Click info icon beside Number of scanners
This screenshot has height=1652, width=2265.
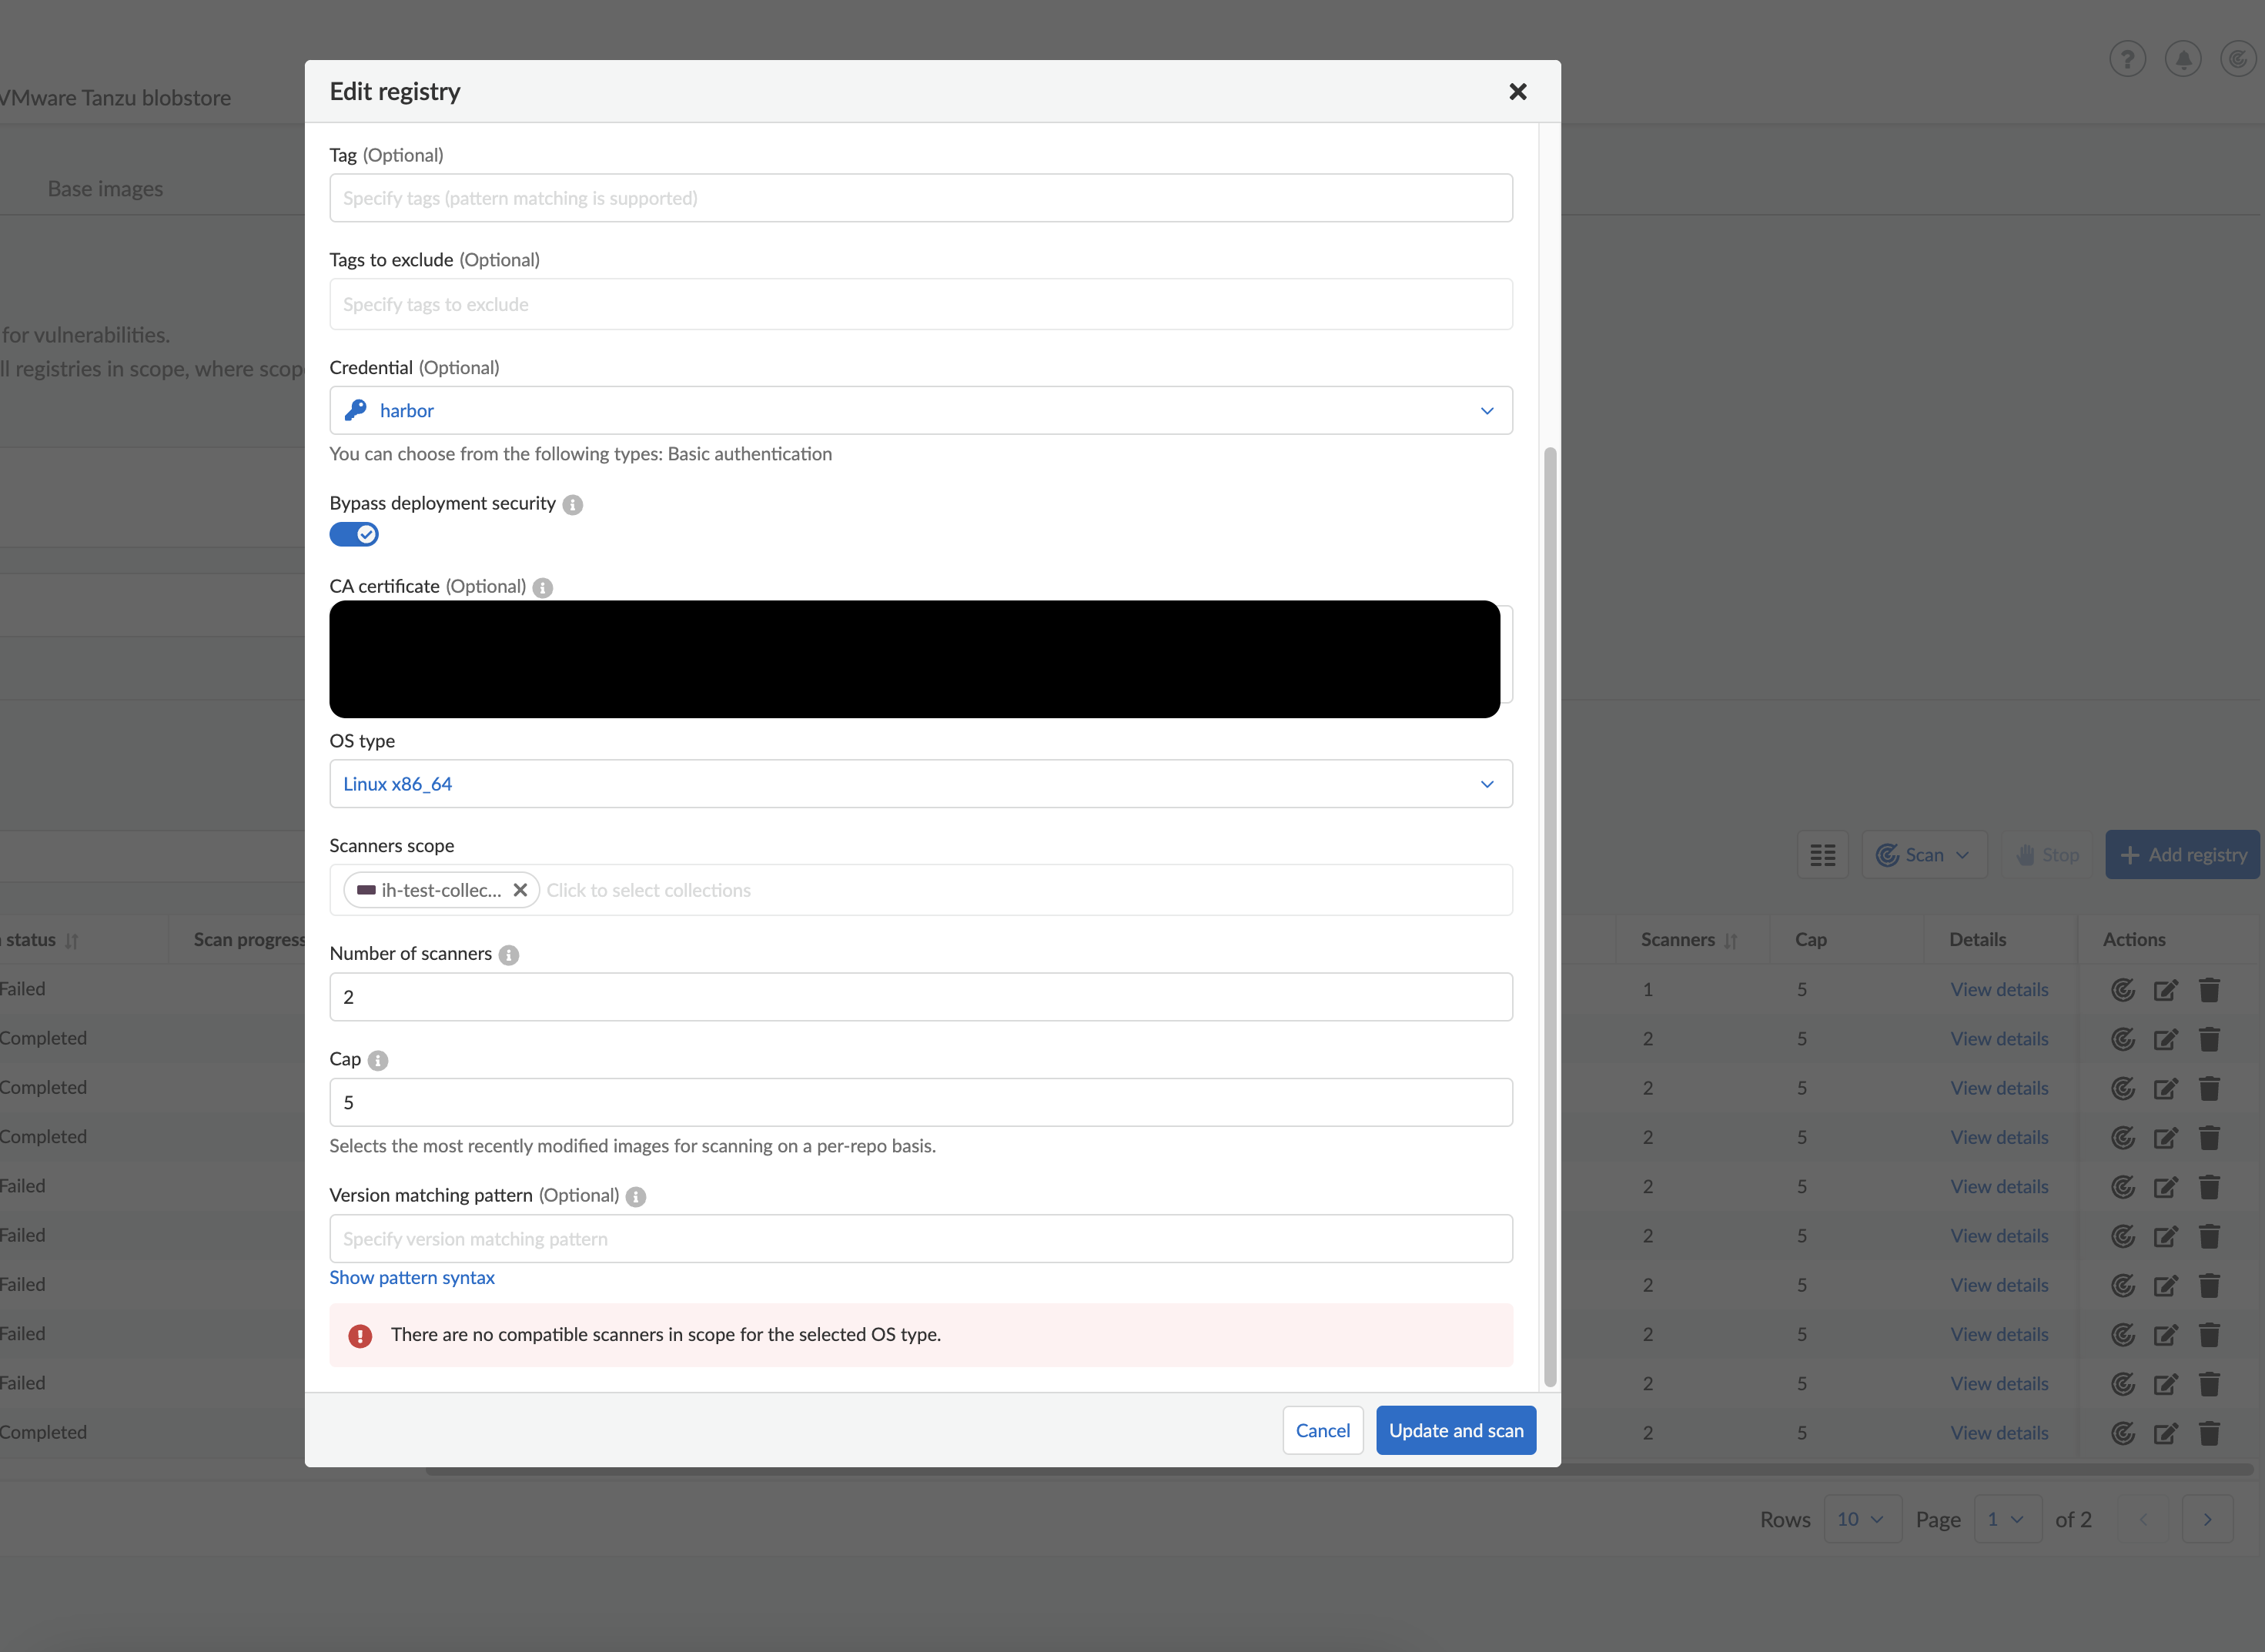(x=509, y=955)
